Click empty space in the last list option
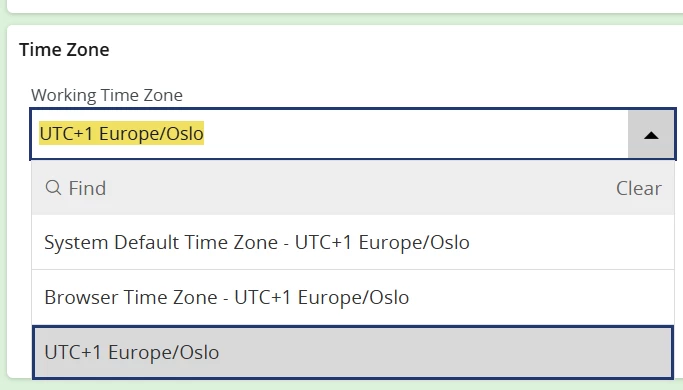This screenshot has width=683, height=390. [444, 352]
